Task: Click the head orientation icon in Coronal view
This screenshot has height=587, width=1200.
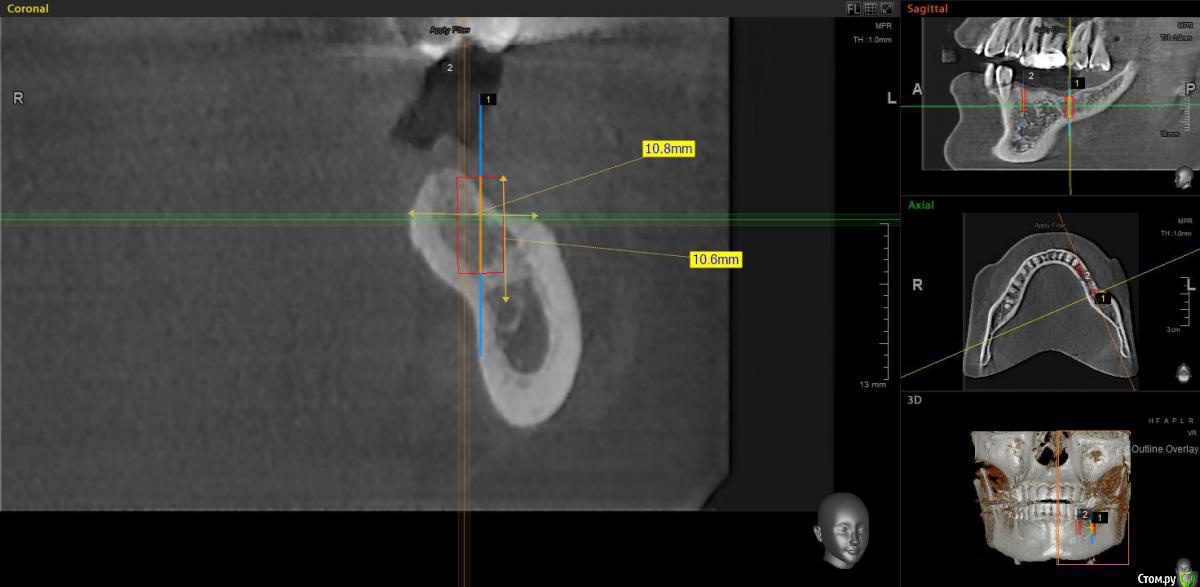Action: [x=840, y=530]
